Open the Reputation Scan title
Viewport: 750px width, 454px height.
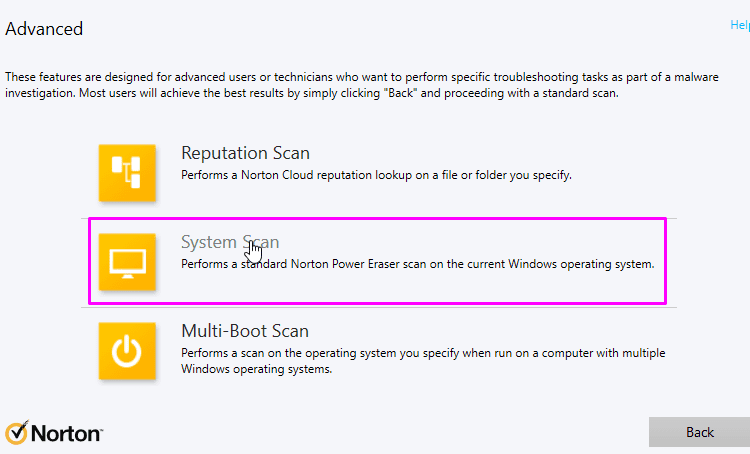tap(245, 153)
